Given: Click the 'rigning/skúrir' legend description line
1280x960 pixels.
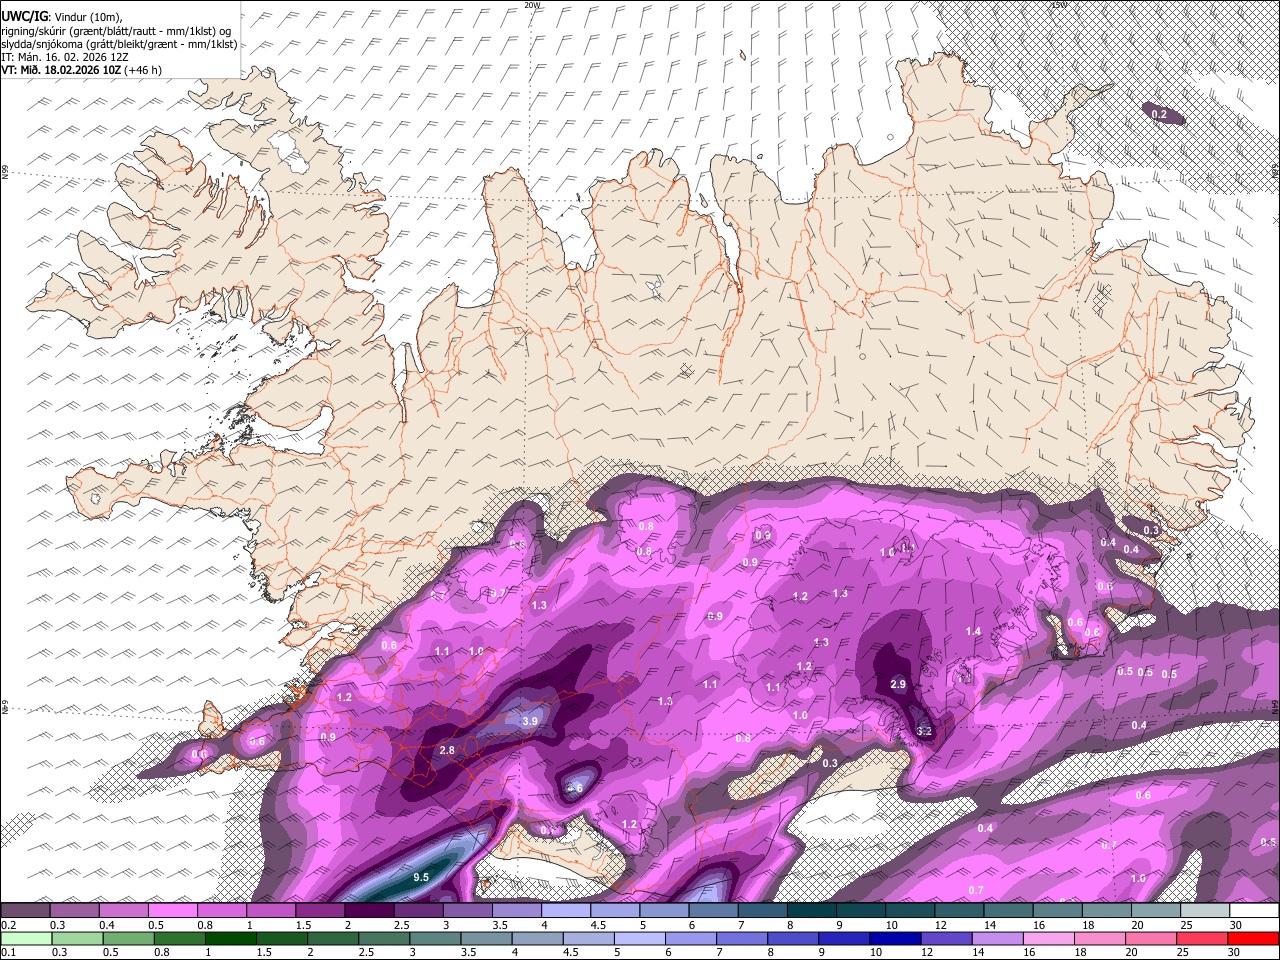Looking at the screenshot, I should (115, 31).
